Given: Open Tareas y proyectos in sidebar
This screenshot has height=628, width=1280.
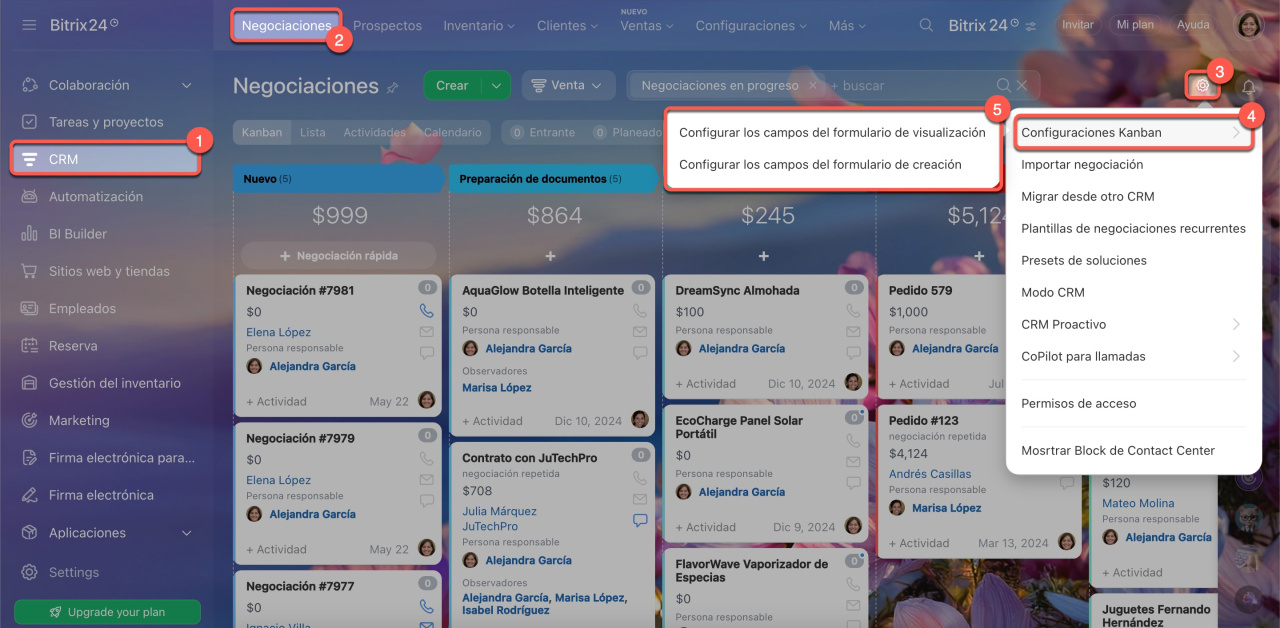Looking at the screenshot, I should [x=106, y=122].
